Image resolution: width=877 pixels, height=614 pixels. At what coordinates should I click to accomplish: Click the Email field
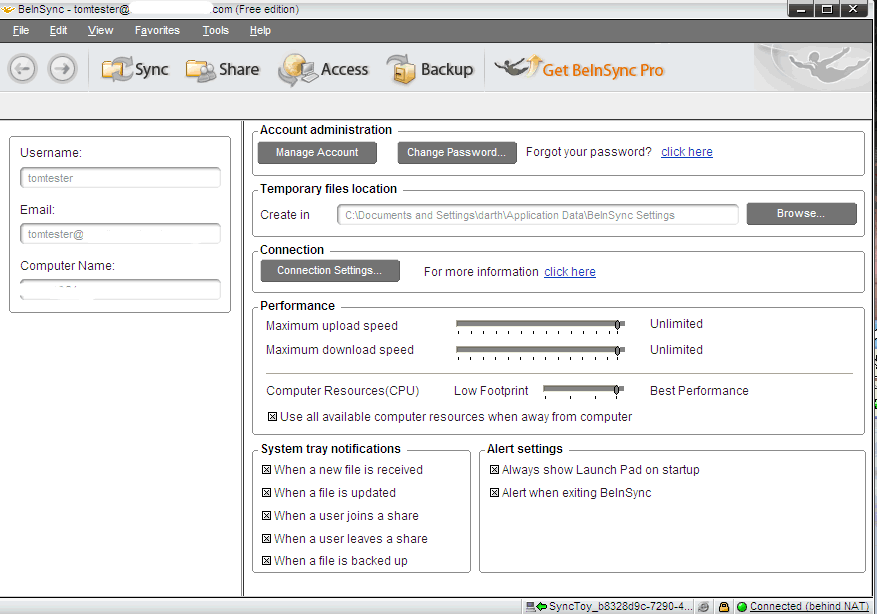[120, 234]
